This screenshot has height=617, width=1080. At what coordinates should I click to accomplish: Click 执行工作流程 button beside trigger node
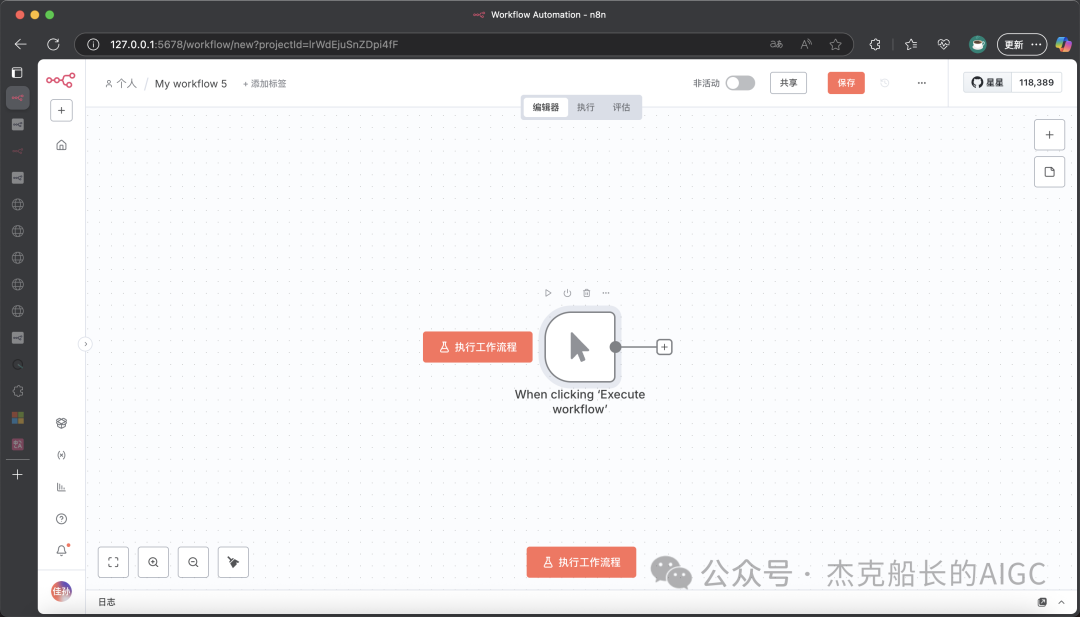point(477,347)
